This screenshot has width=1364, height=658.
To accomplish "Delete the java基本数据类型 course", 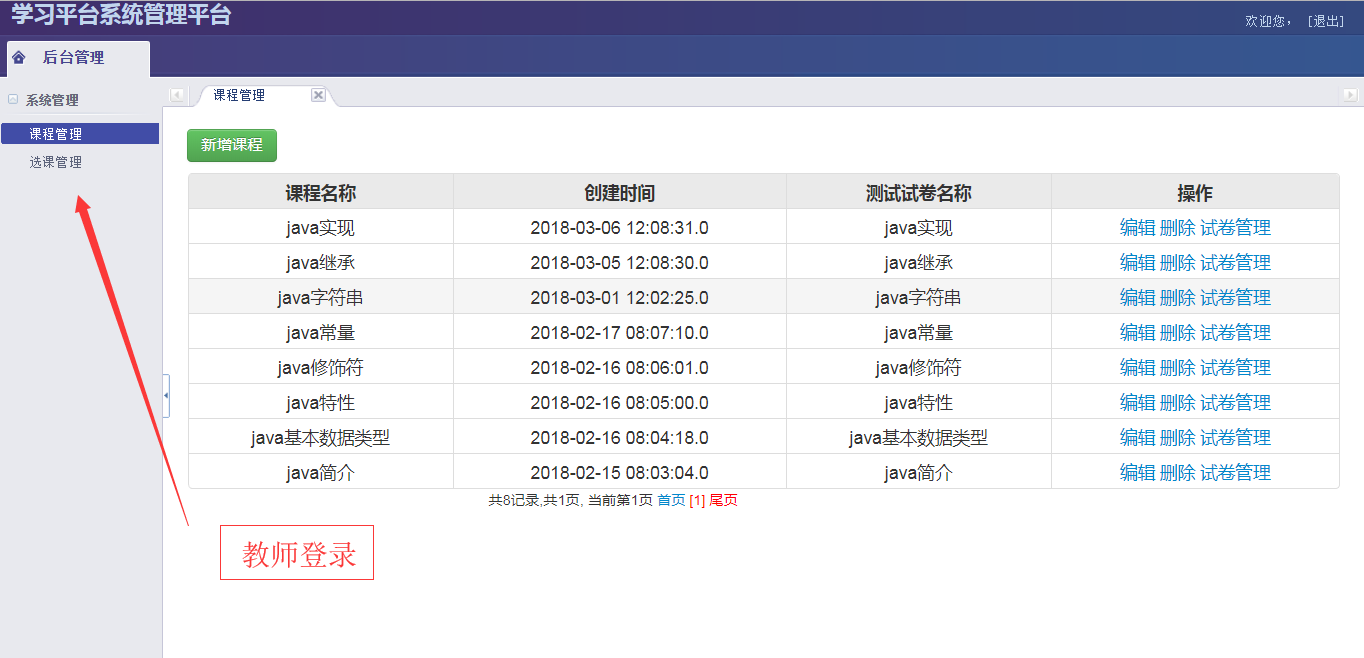I will [1177, 438].
